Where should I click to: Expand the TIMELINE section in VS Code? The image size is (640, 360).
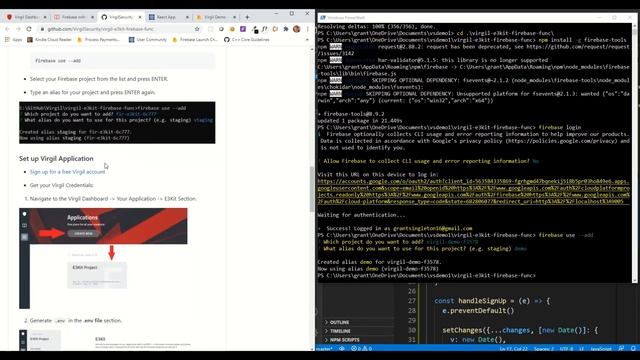point(340,331)
